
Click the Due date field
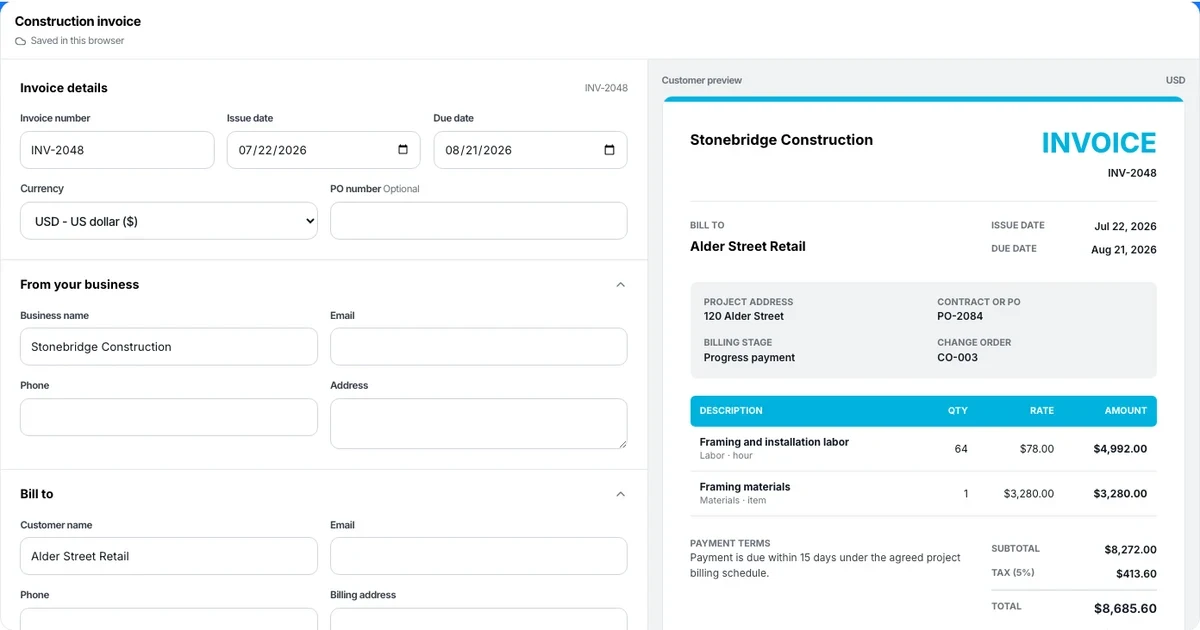pyautogui.click(x=530, y=150)
